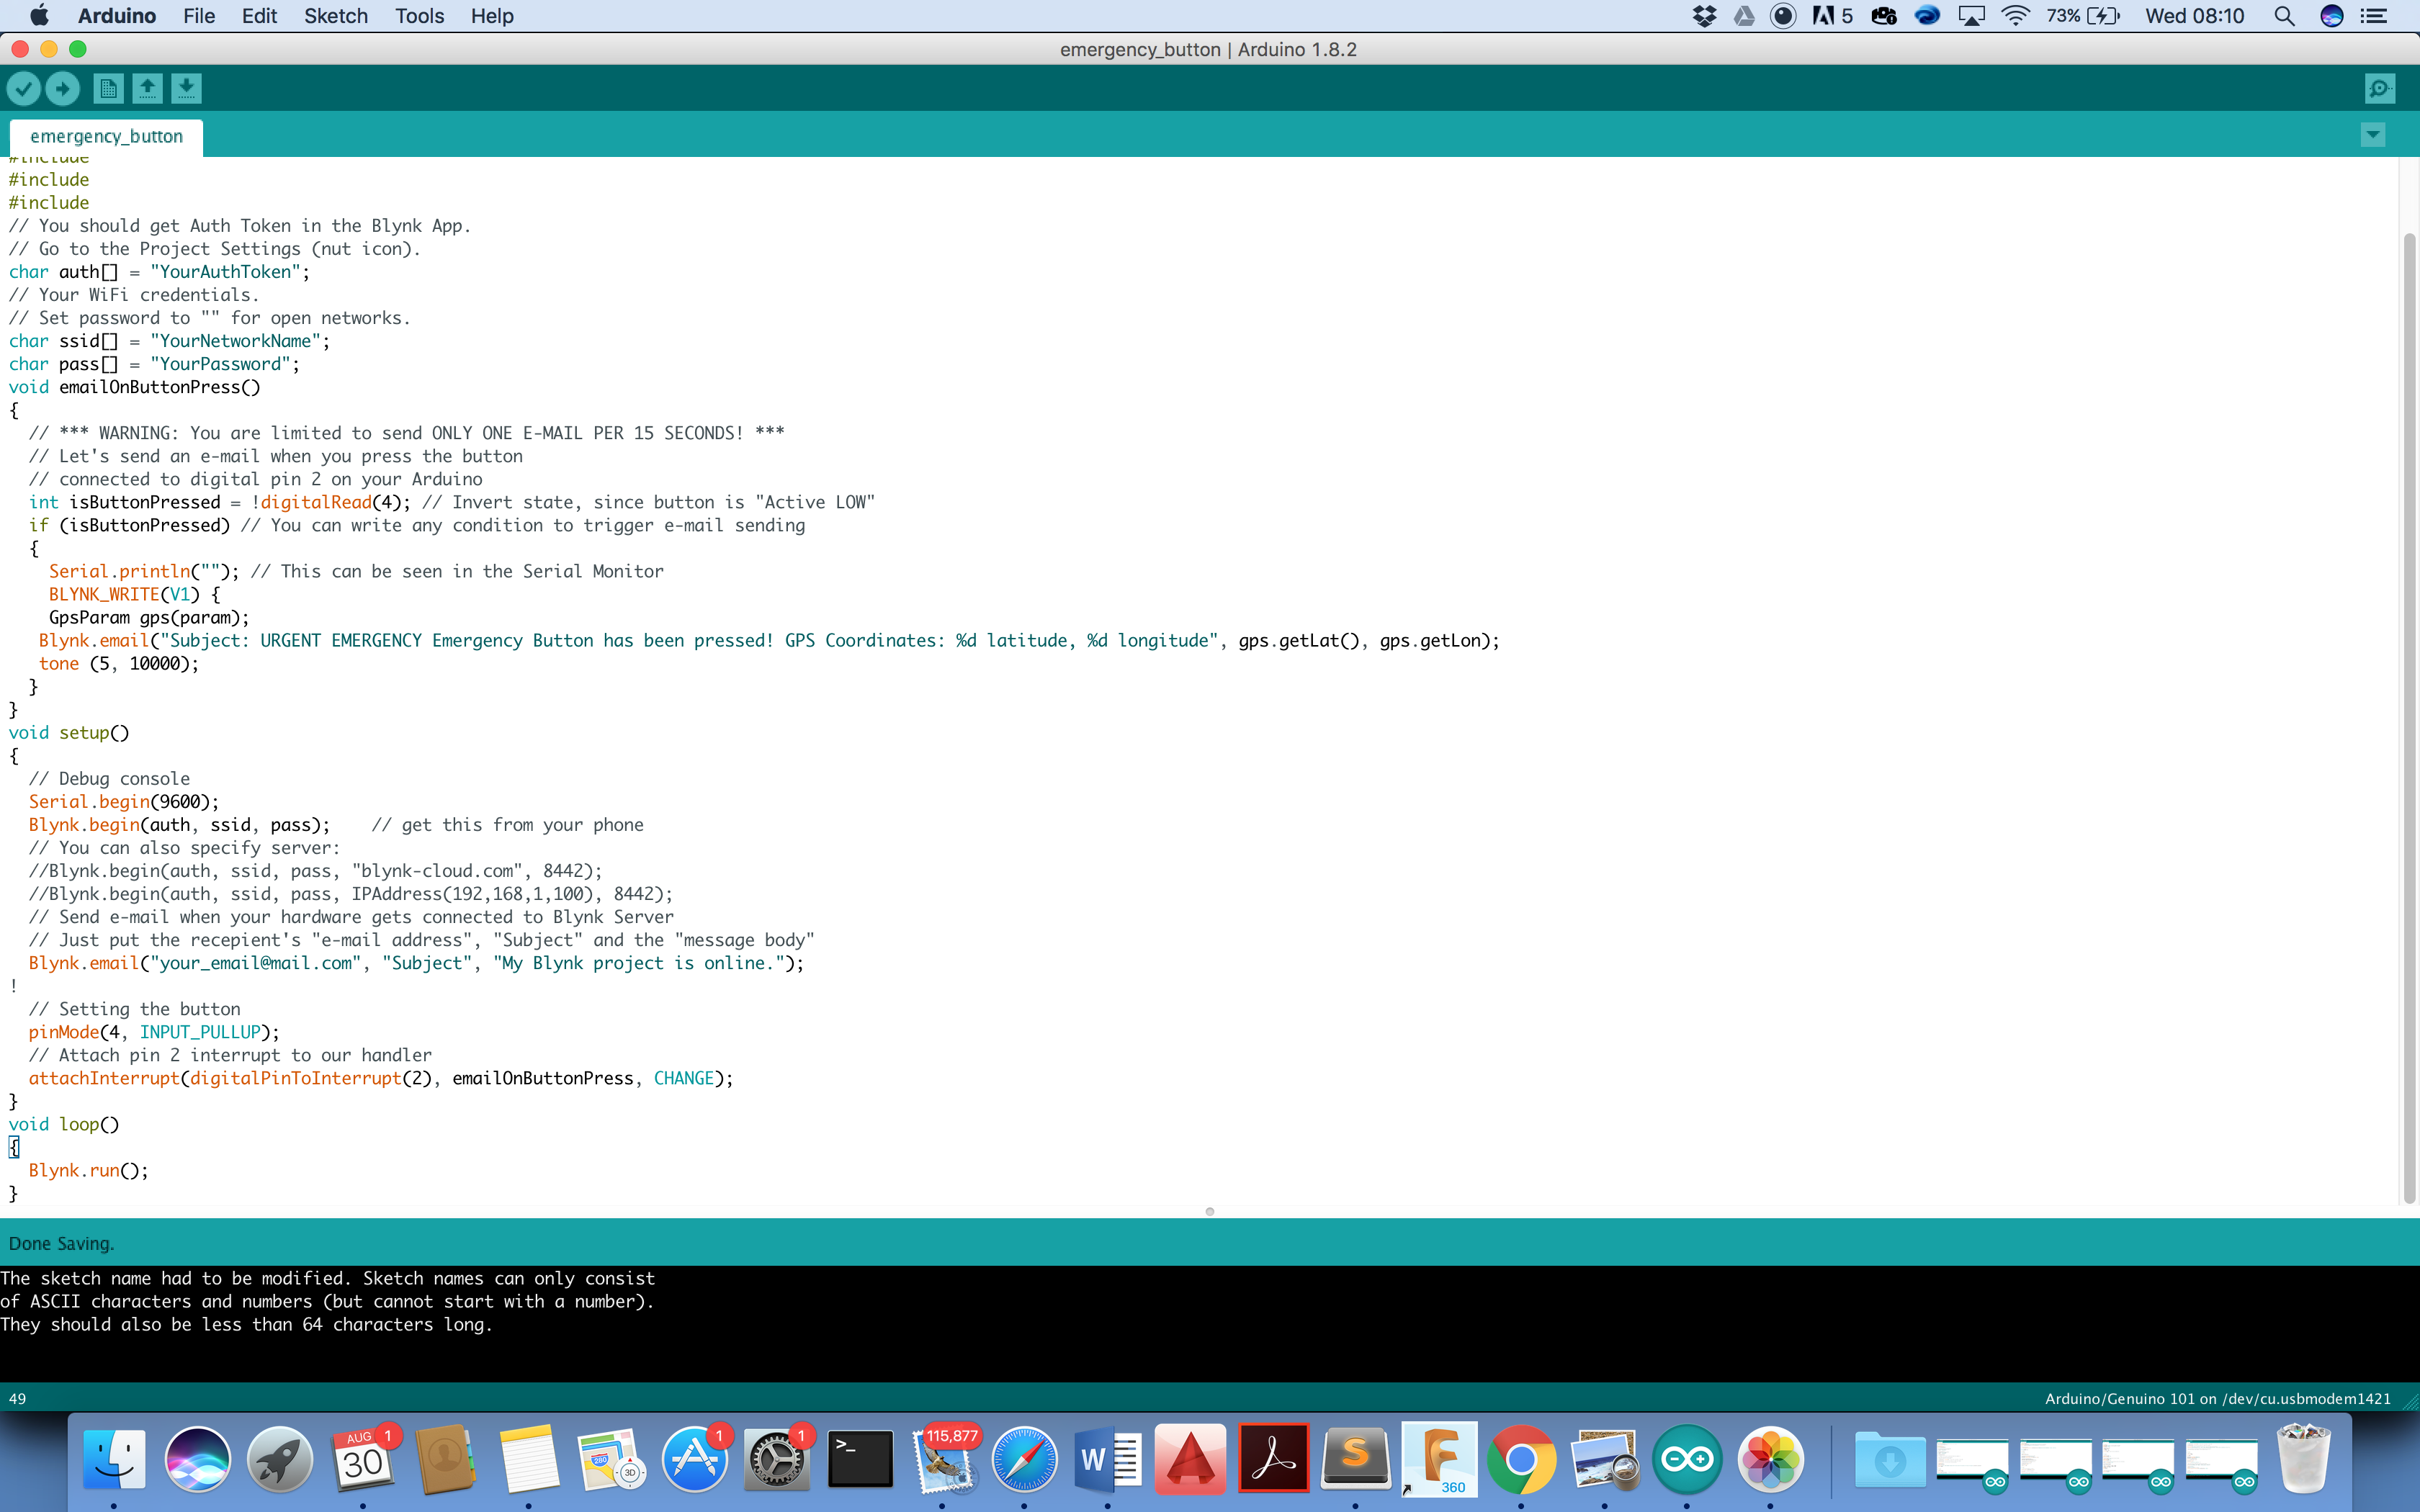Open Safari from the Dock
This screenshot has width=2420, height=1512.
(1024, 1460)
